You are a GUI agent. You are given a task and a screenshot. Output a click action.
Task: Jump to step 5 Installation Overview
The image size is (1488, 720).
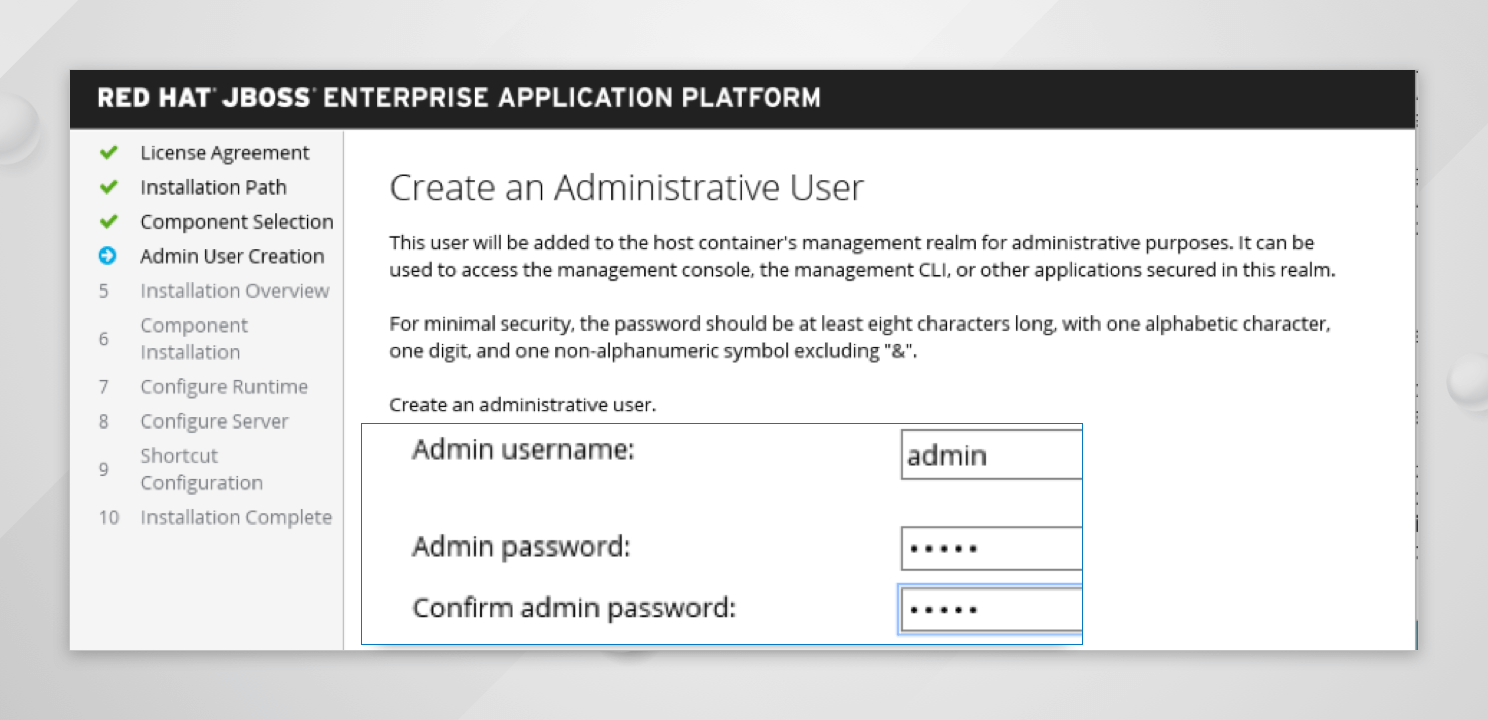coord(234,291)
